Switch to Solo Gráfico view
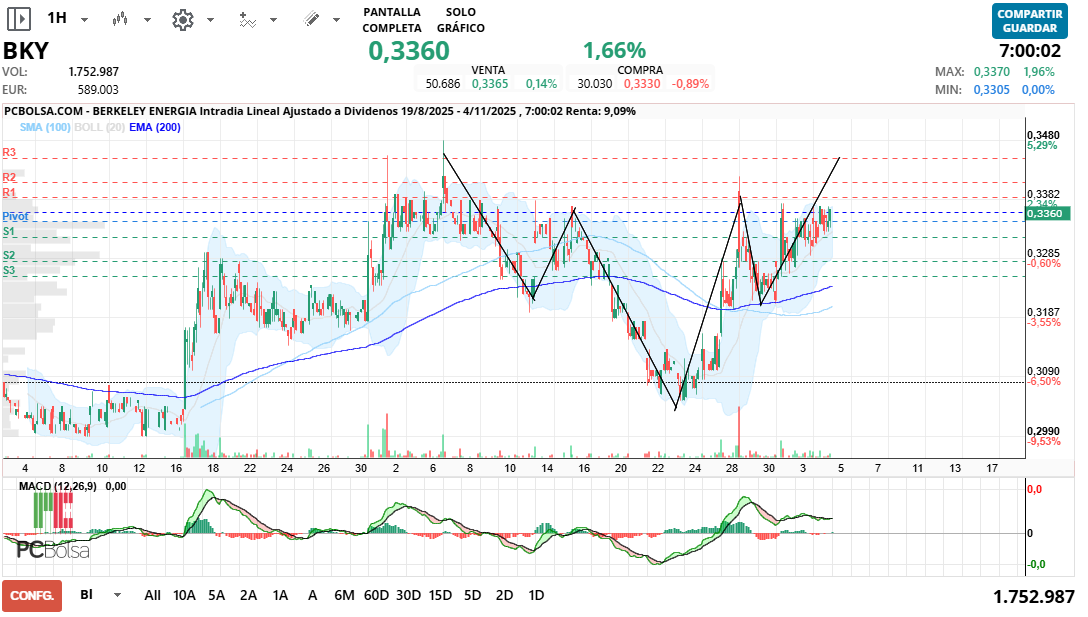 tap(460, 19)
